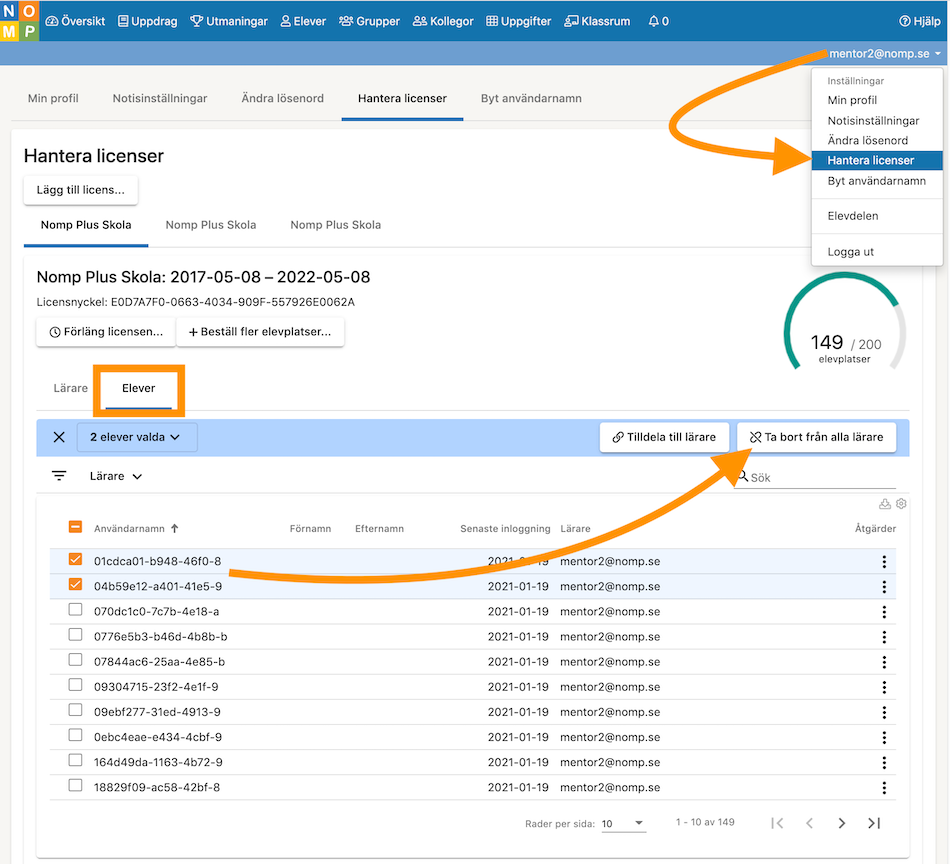Open actions menu for 01cdca01-b948-46f0-8
Viewport: 950px width, 864px height.
tap(884, 562)
